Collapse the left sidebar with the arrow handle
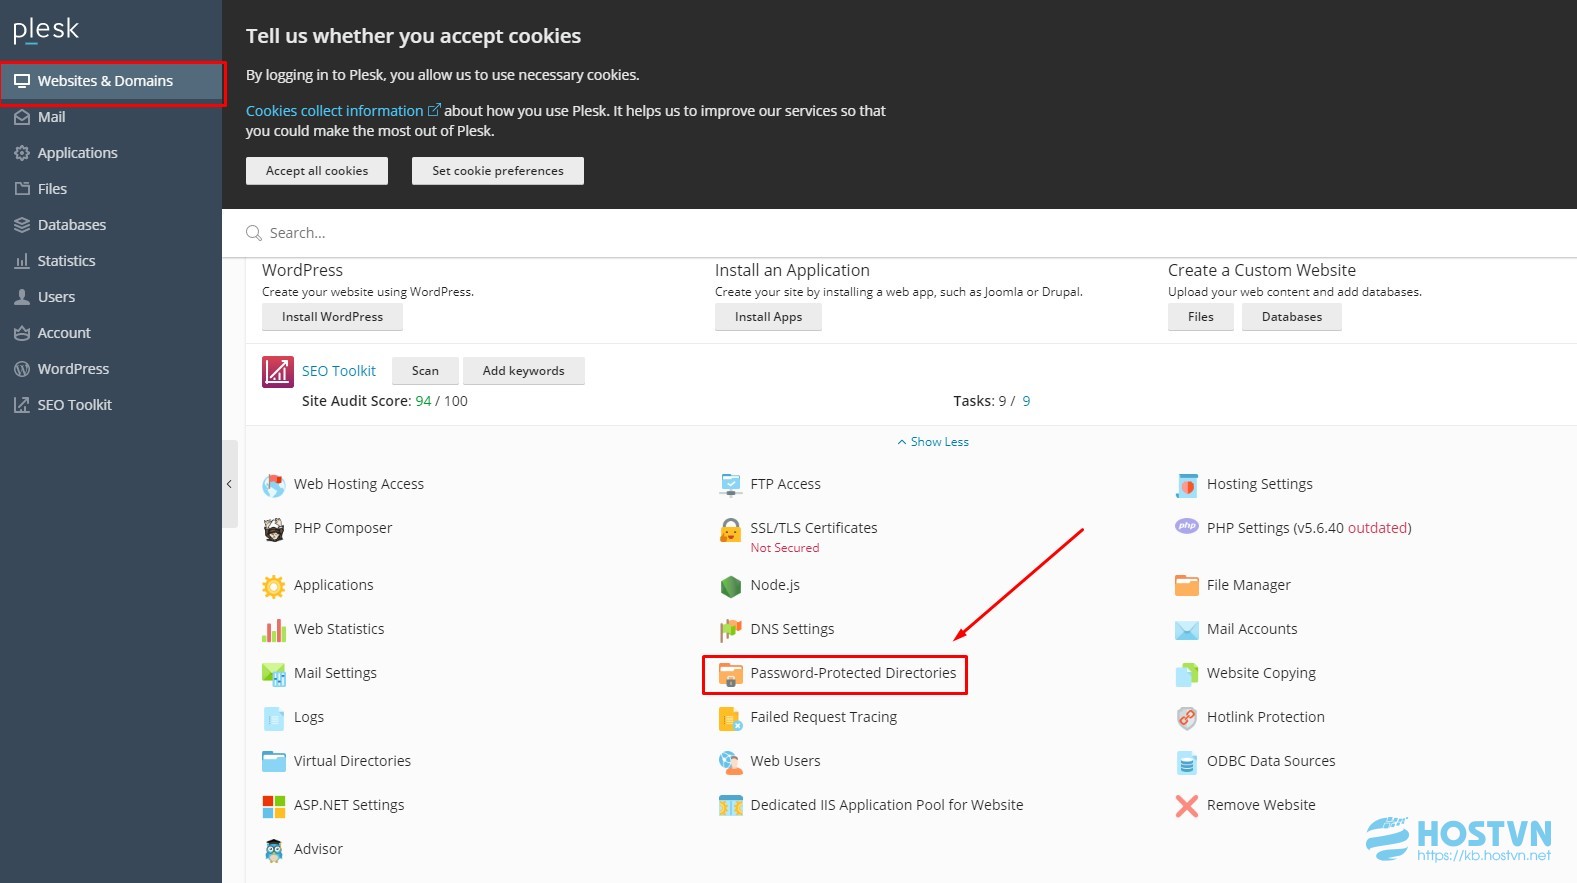Viewport: 1577px width, 883px height. pyautogui.click(x=229, y=484)
